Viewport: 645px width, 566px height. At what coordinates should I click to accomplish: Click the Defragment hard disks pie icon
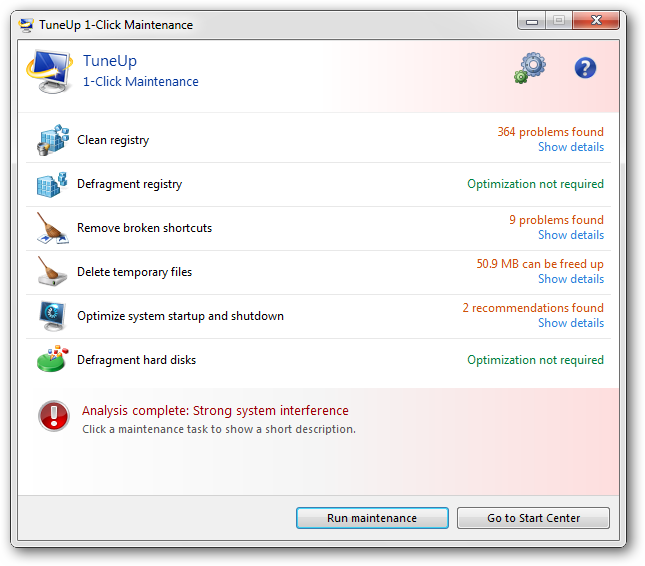tap(52, 359)
